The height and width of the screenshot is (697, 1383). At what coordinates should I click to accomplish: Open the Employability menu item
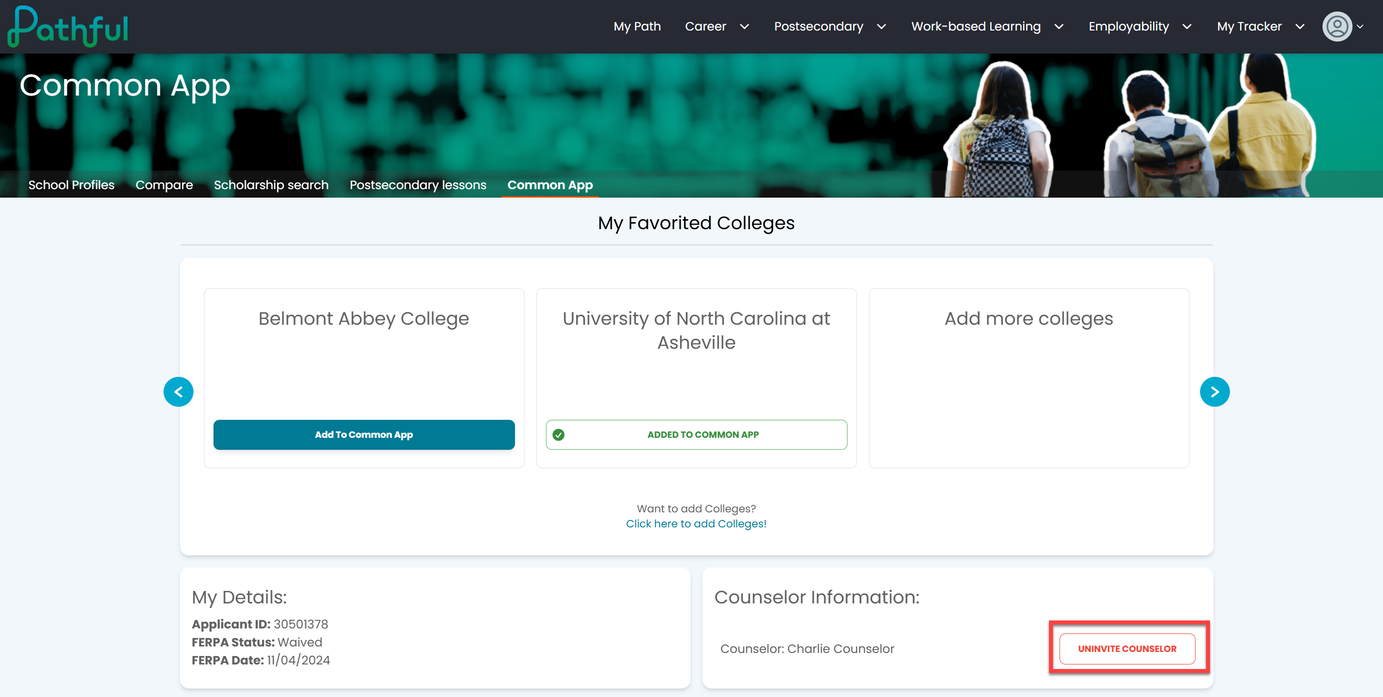click(x=1129, y=27)
